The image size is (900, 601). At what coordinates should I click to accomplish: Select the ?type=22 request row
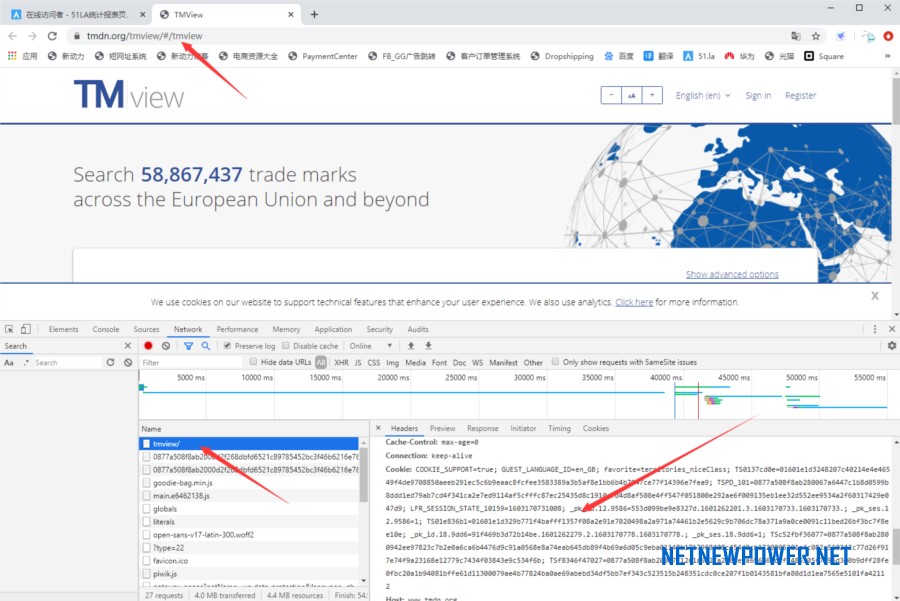(x=249, y=548)
